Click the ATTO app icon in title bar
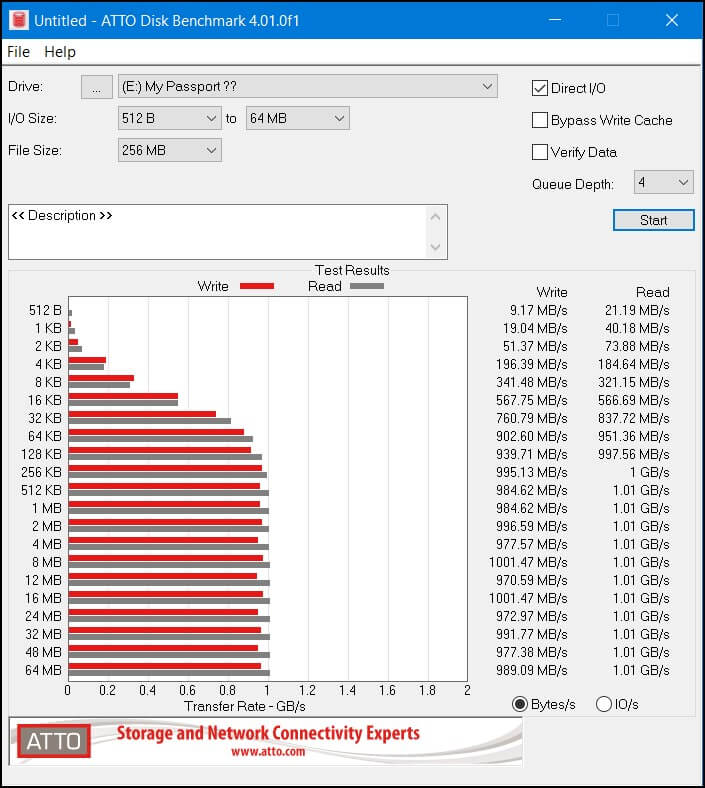Viewport: 705px width, 788px height. [19, 20]
